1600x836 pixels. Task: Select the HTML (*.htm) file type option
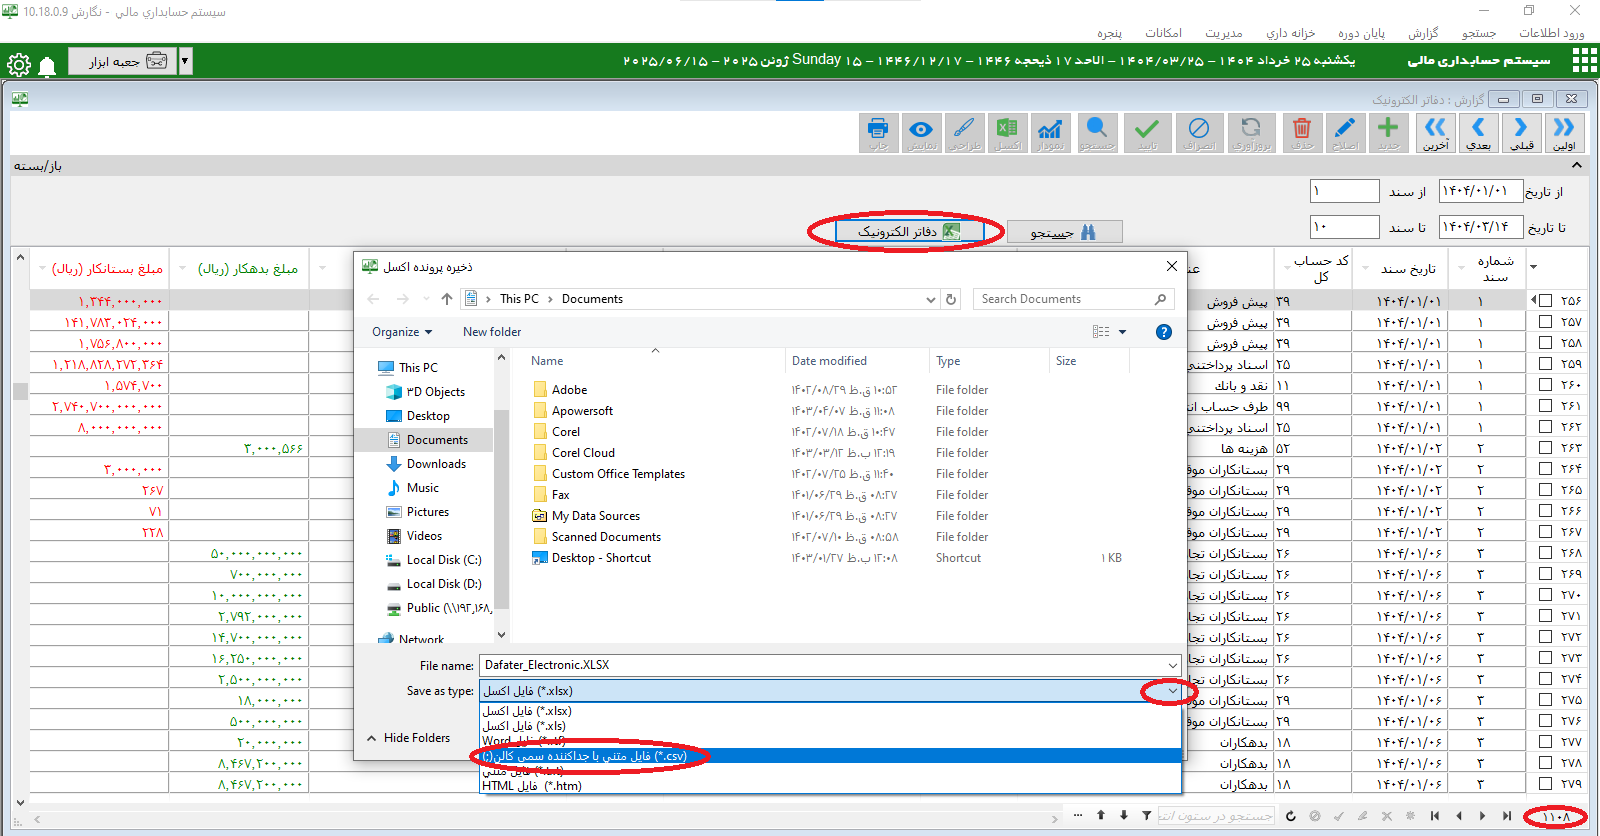tap(830, 786)
